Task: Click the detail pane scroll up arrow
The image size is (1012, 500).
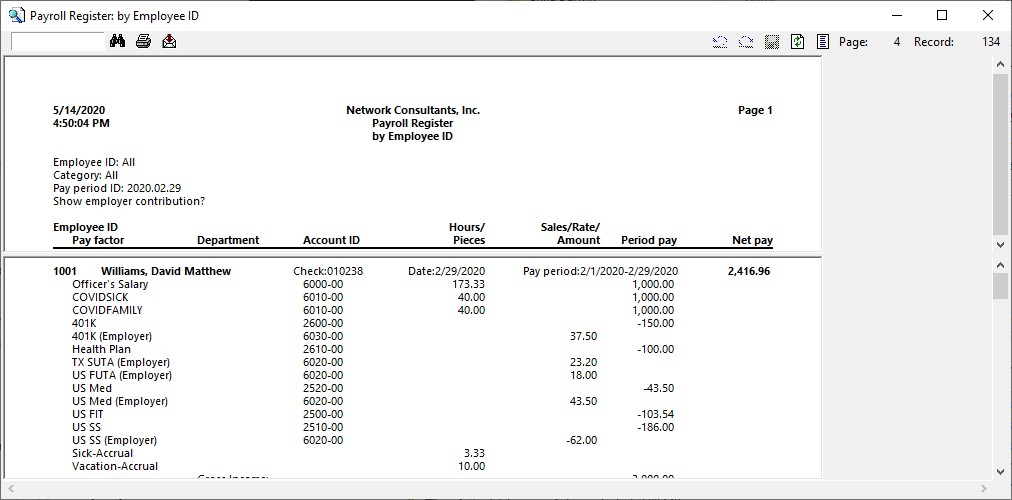Action: pos(1000,265)
